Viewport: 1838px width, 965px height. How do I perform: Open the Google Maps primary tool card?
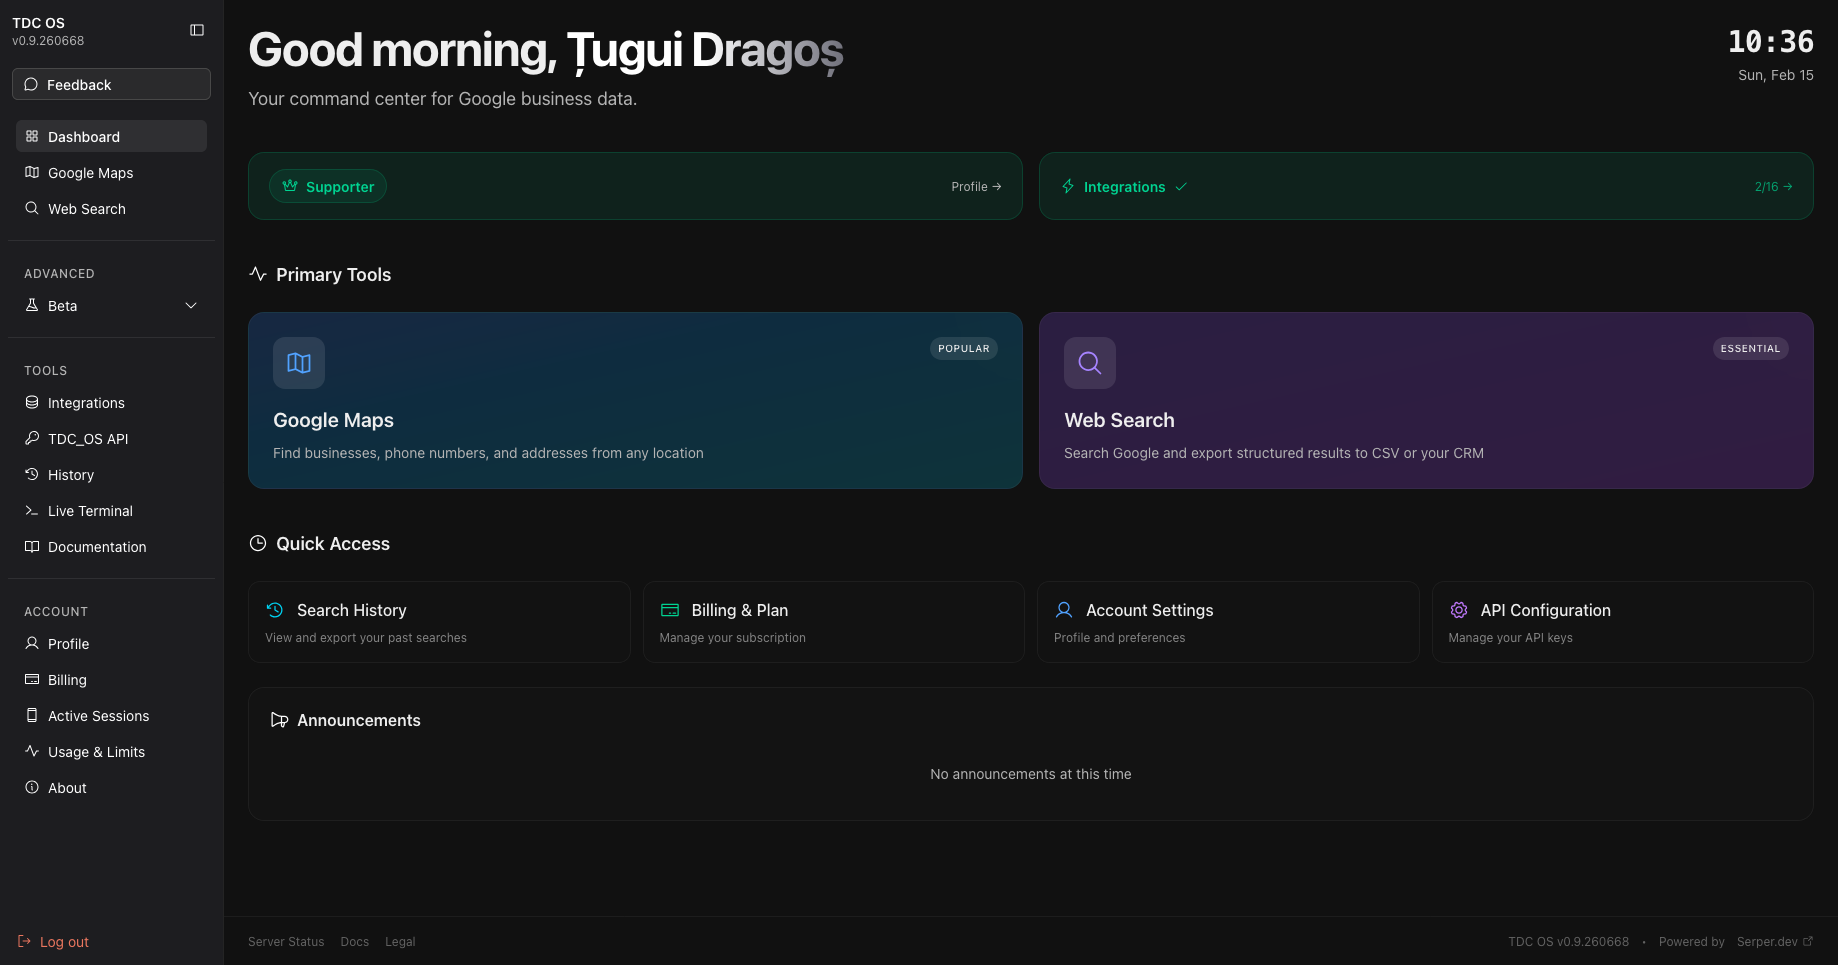point(635,400)
